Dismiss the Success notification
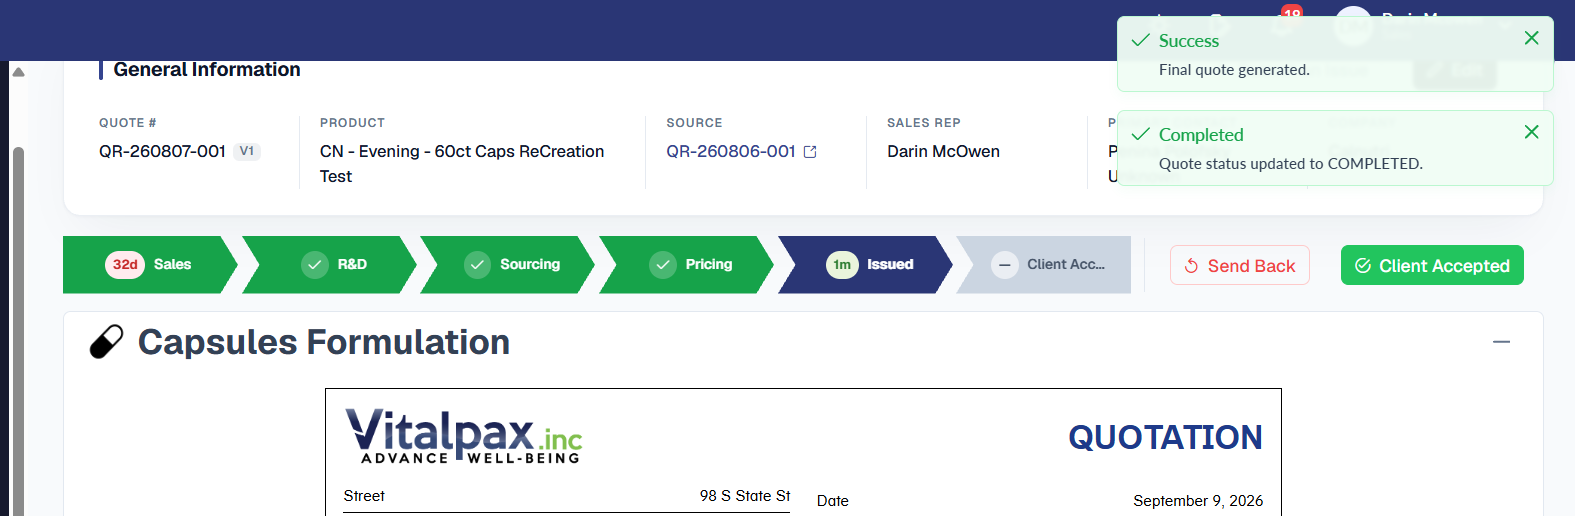This screenshot has width=1575, height=516. 1531,38
